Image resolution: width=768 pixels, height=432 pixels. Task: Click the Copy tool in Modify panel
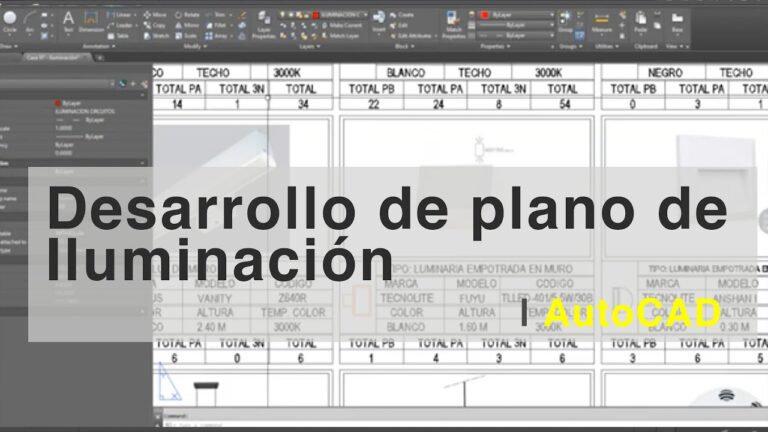(x=155, y=25)
